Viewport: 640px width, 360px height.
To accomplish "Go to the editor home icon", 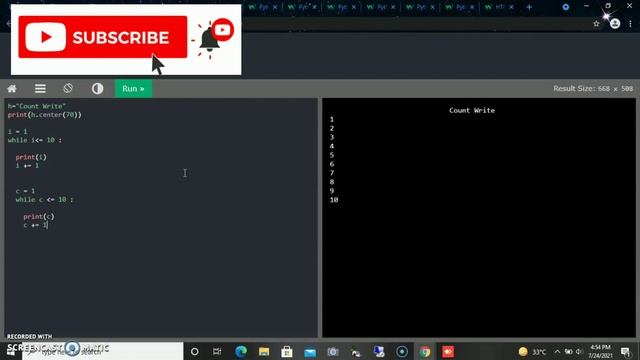I will [x=12, y=89].
